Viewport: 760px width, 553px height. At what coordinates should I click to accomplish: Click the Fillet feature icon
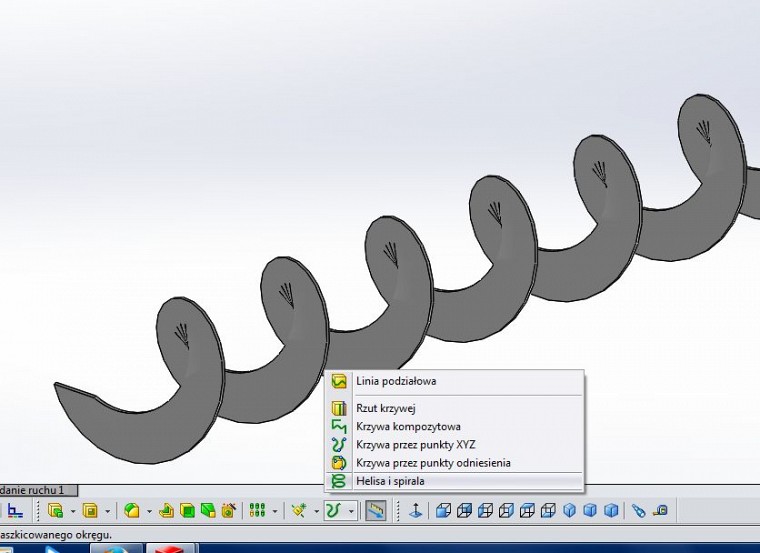pos(131,510)
